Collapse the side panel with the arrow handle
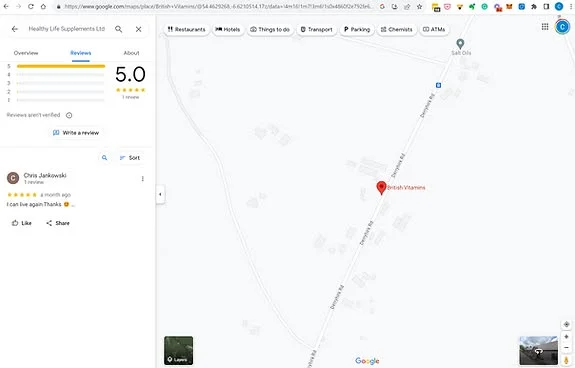 tap(160, 194)
